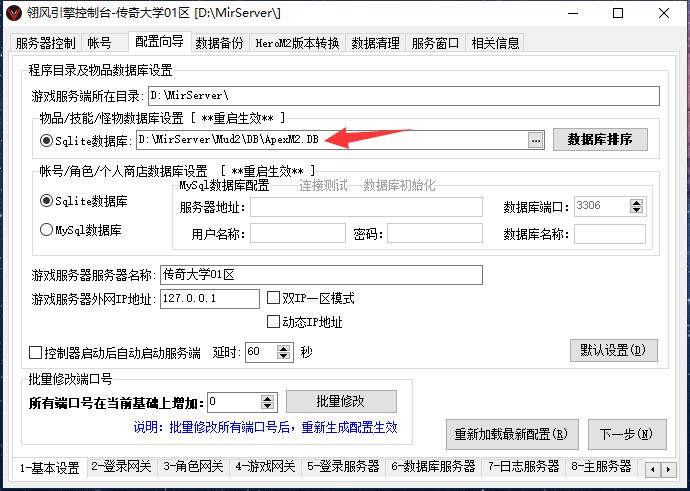Image resolution: width=690 pixels, height=491 pixels.
Task: Click the 下一步(N) button
Action: (627, 434)
